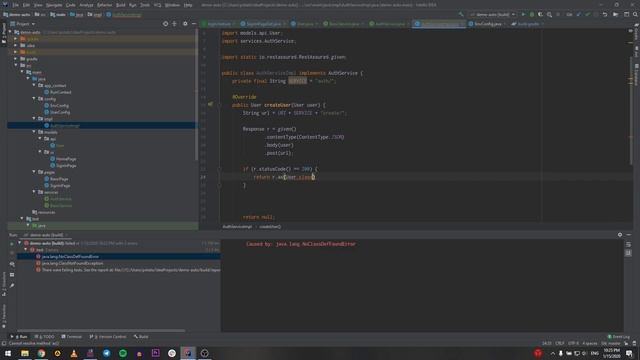This screenshot has width=640, height=360.
Task: Open the run configuration dropdown
Action: pyautogui.click(x=493, y=14)
